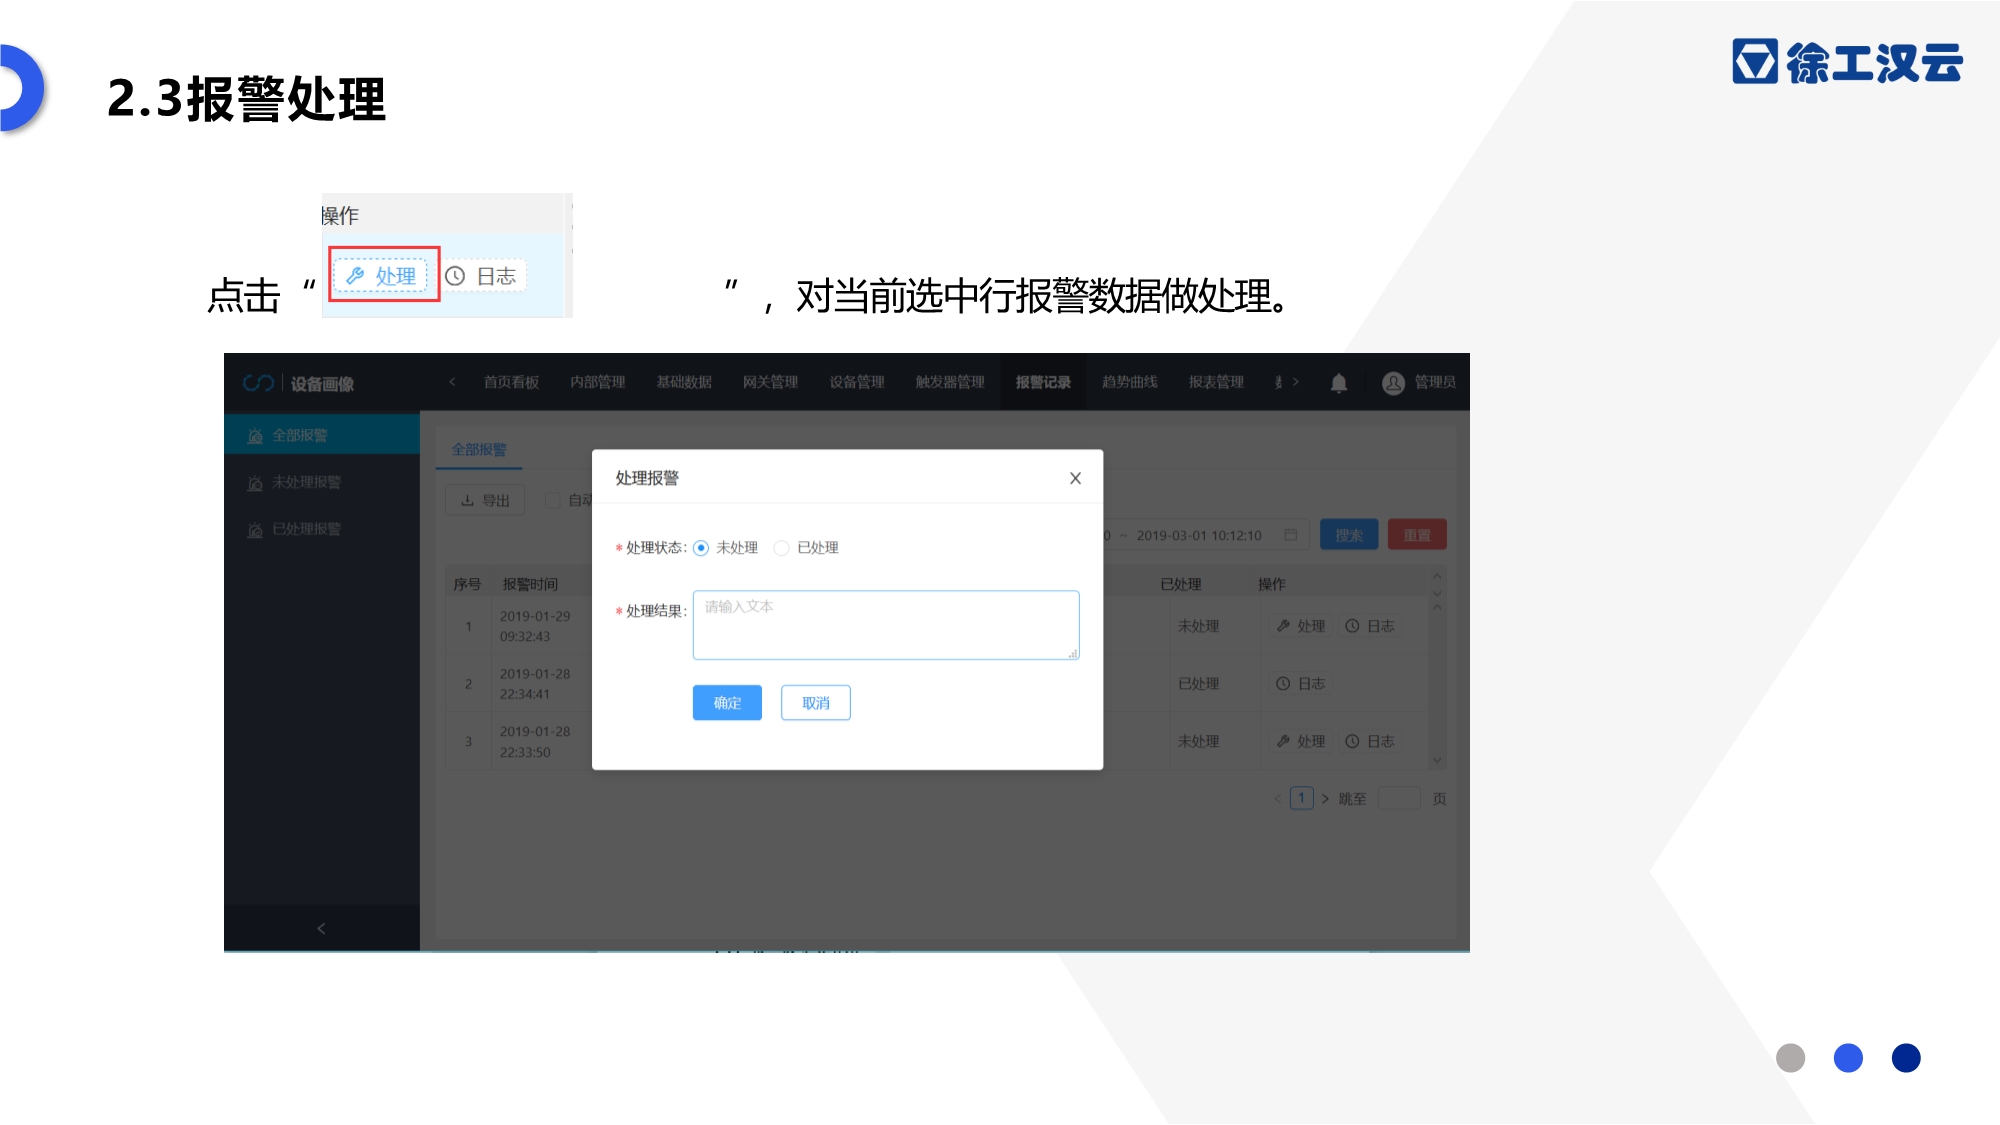Click the date range end field

pos(1199,535)
